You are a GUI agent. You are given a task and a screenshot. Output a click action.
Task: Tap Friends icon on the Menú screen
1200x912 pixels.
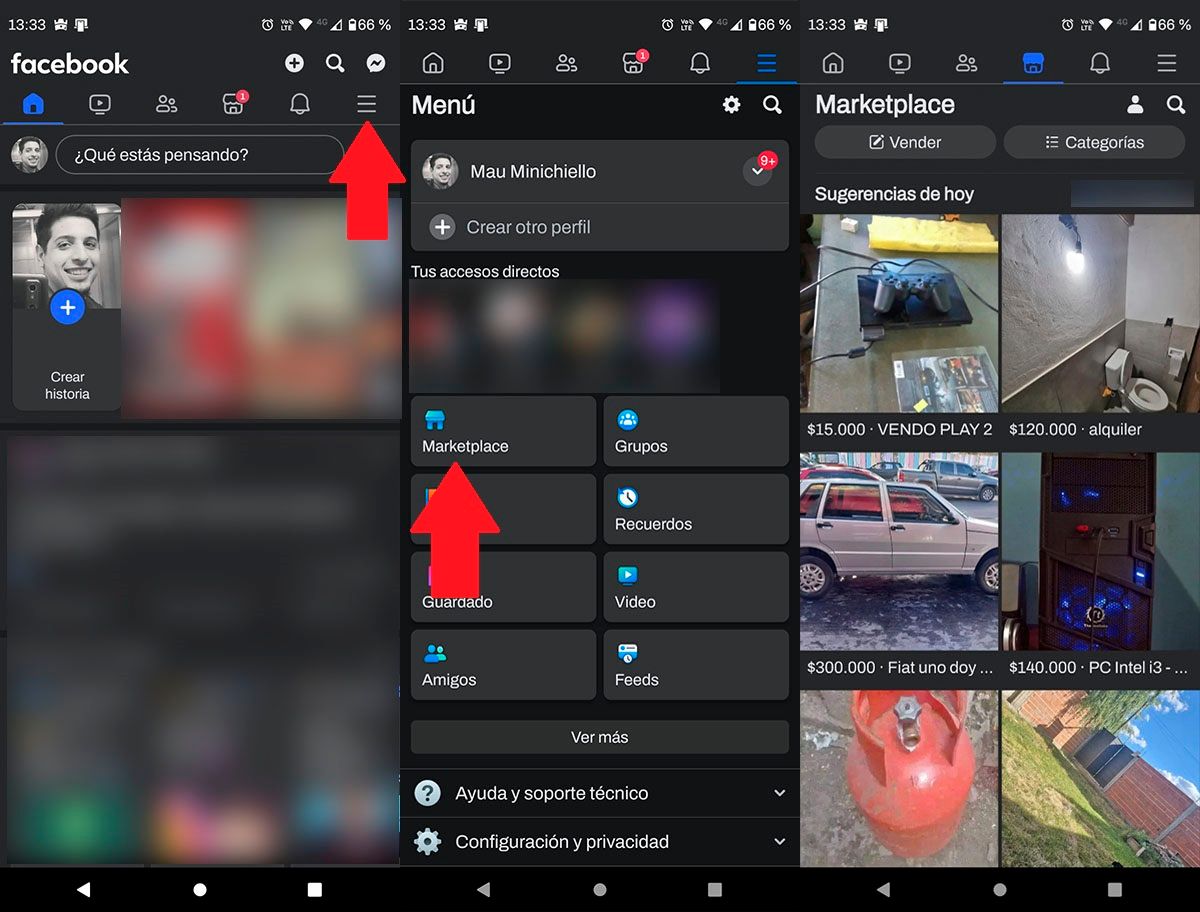(x=567, y=63)
